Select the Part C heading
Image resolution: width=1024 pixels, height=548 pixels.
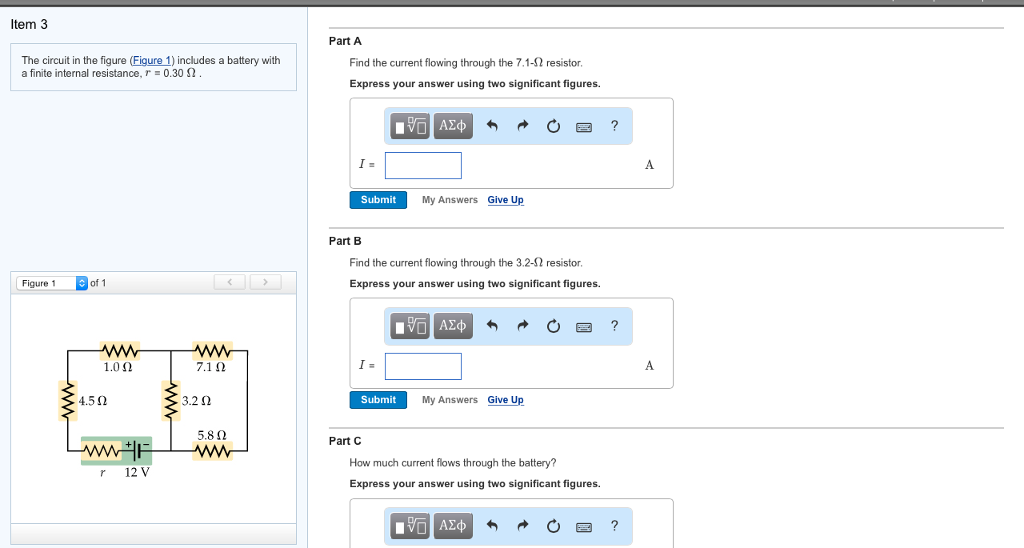(345, 441)
